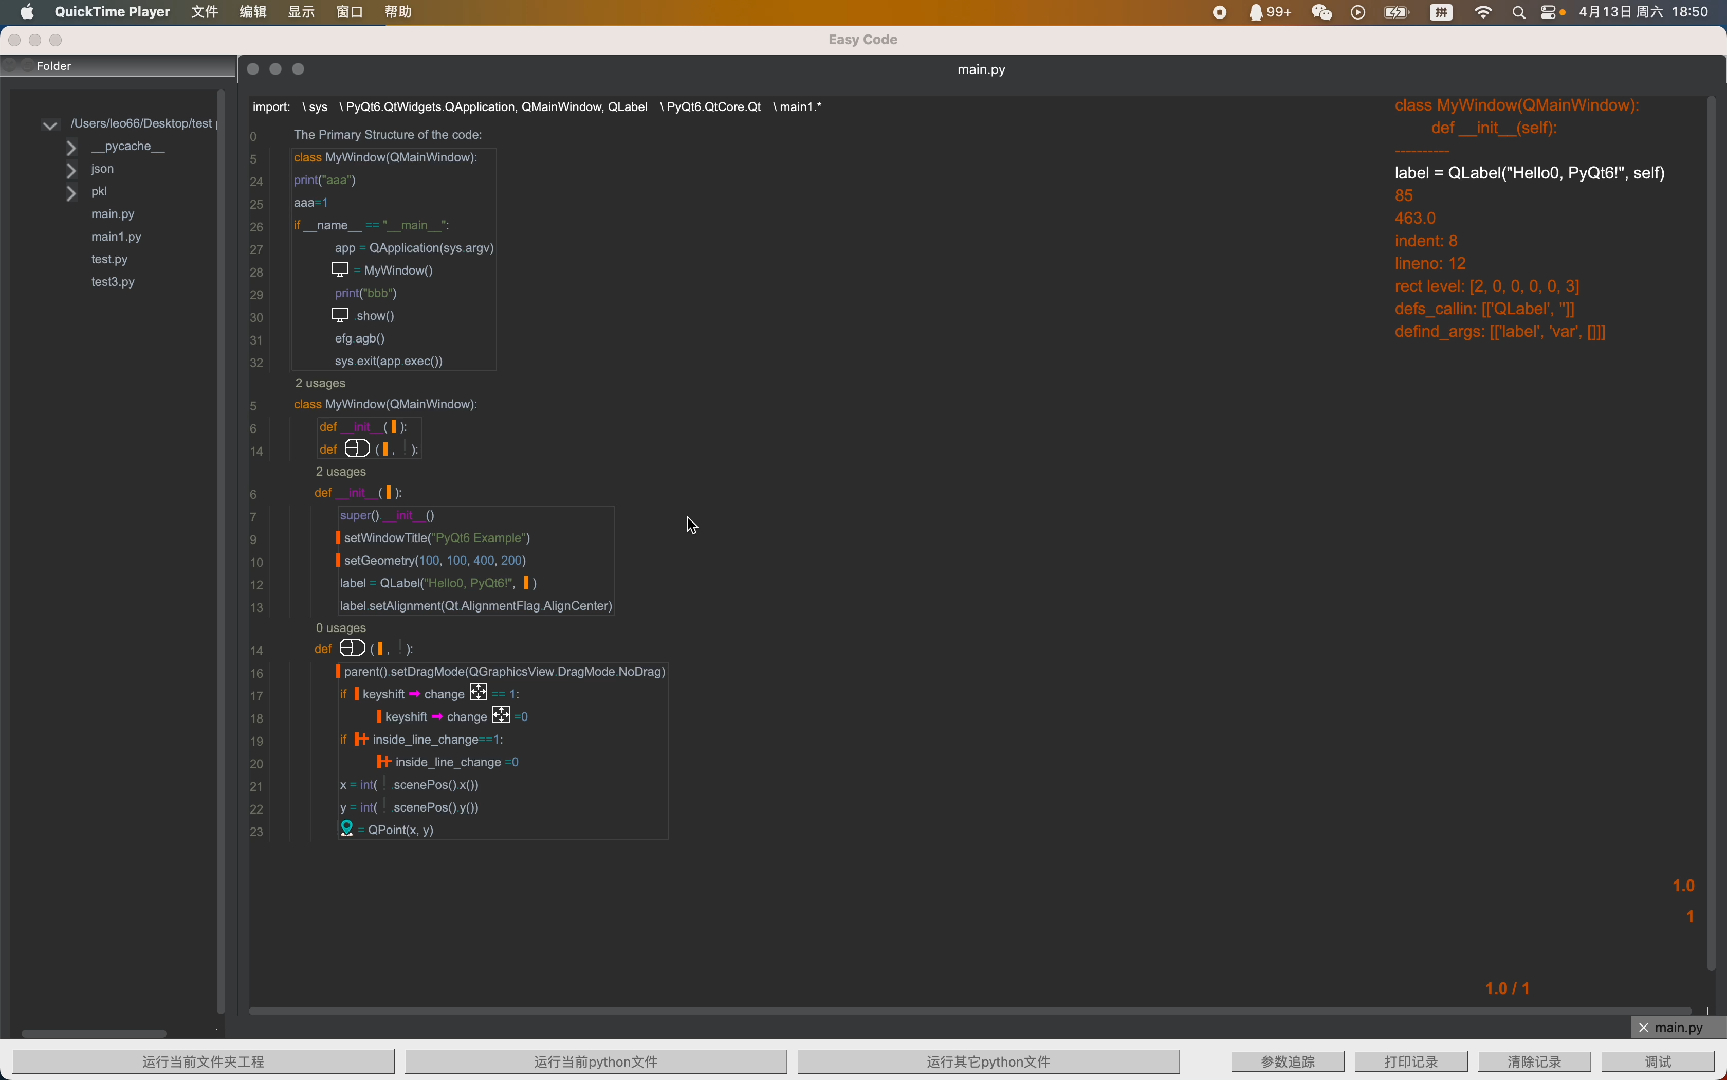The width and height of the screenshot is (1727, 1080).
Task: Open the 帮助 menu
Action: click(x=398, y=12)
